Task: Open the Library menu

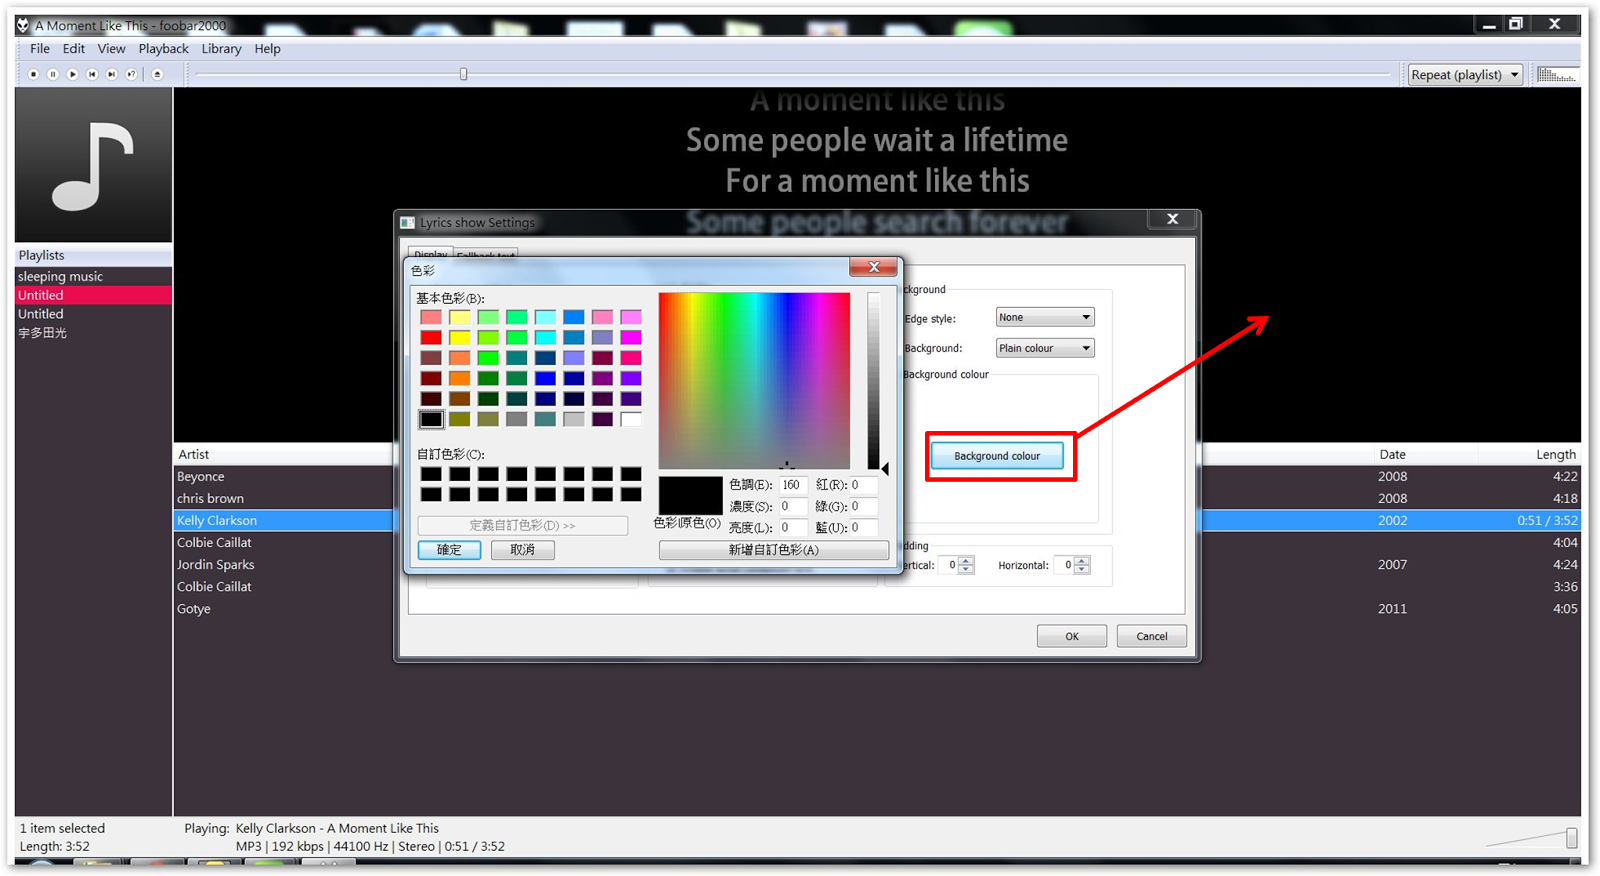Action: [x=221, y=48]
